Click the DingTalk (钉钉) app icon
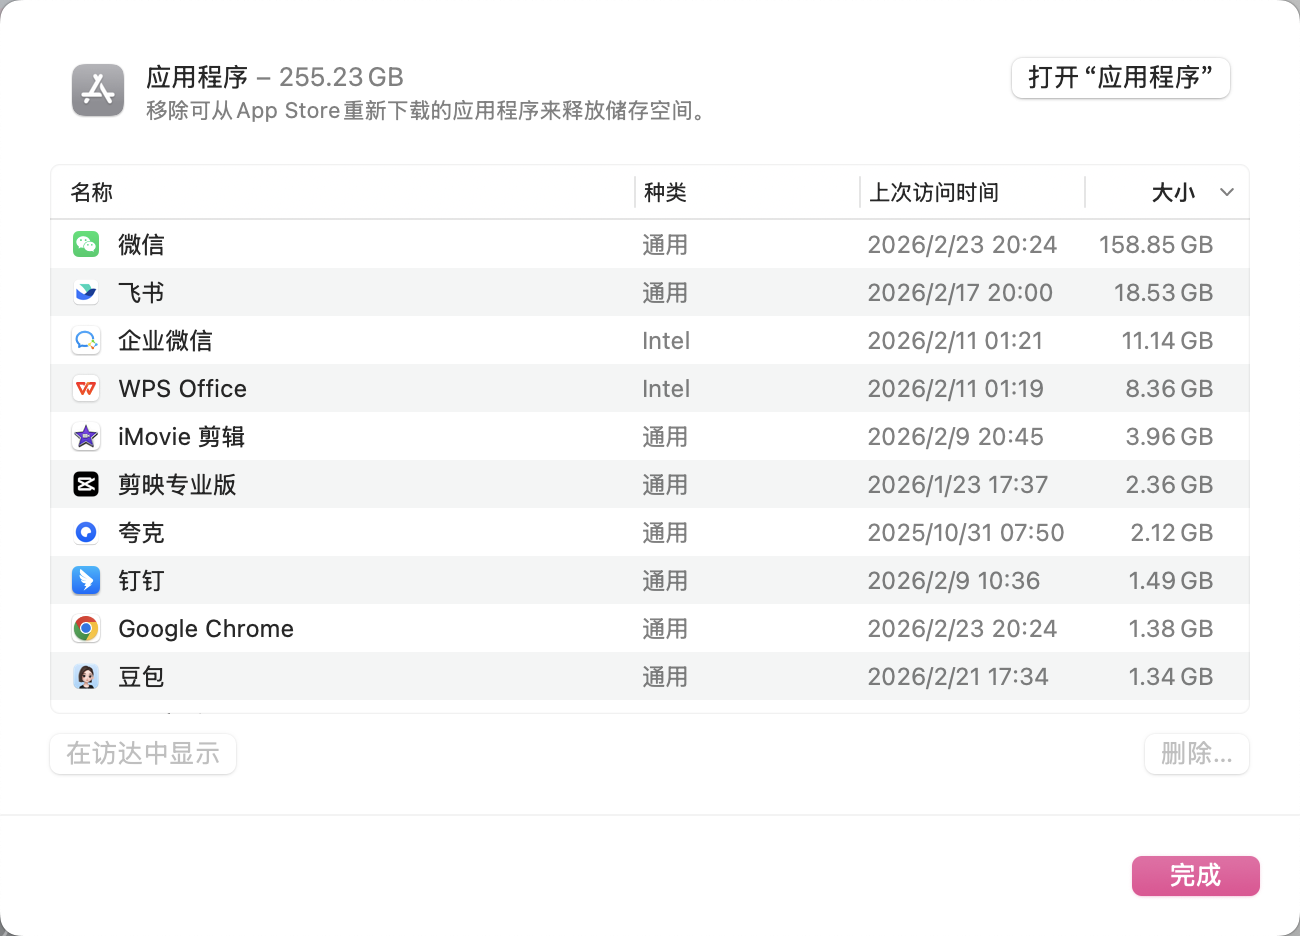 click(86, 581)
